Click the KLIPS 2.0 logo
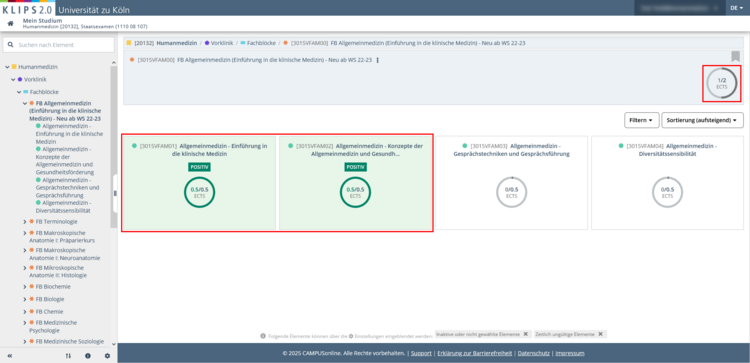The image size is (750, 363). [27, 10]
